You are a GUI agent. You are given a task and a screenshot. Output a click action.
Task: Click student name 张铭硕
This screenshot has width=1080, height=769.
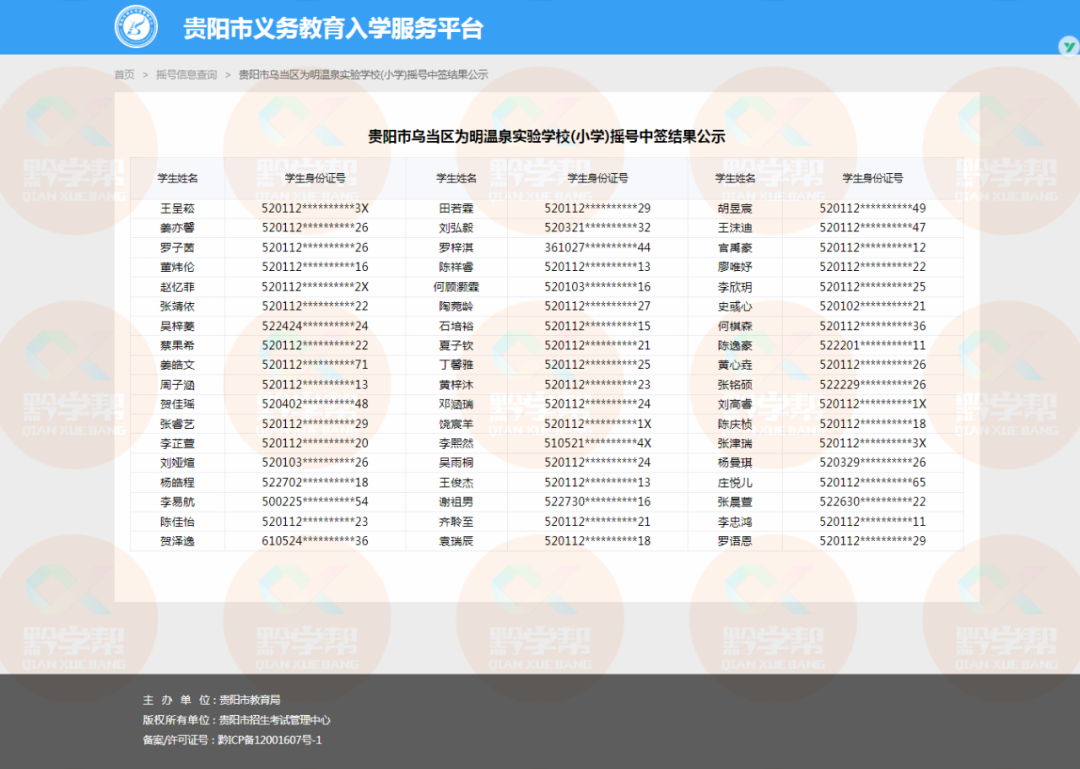click(735, 384)
